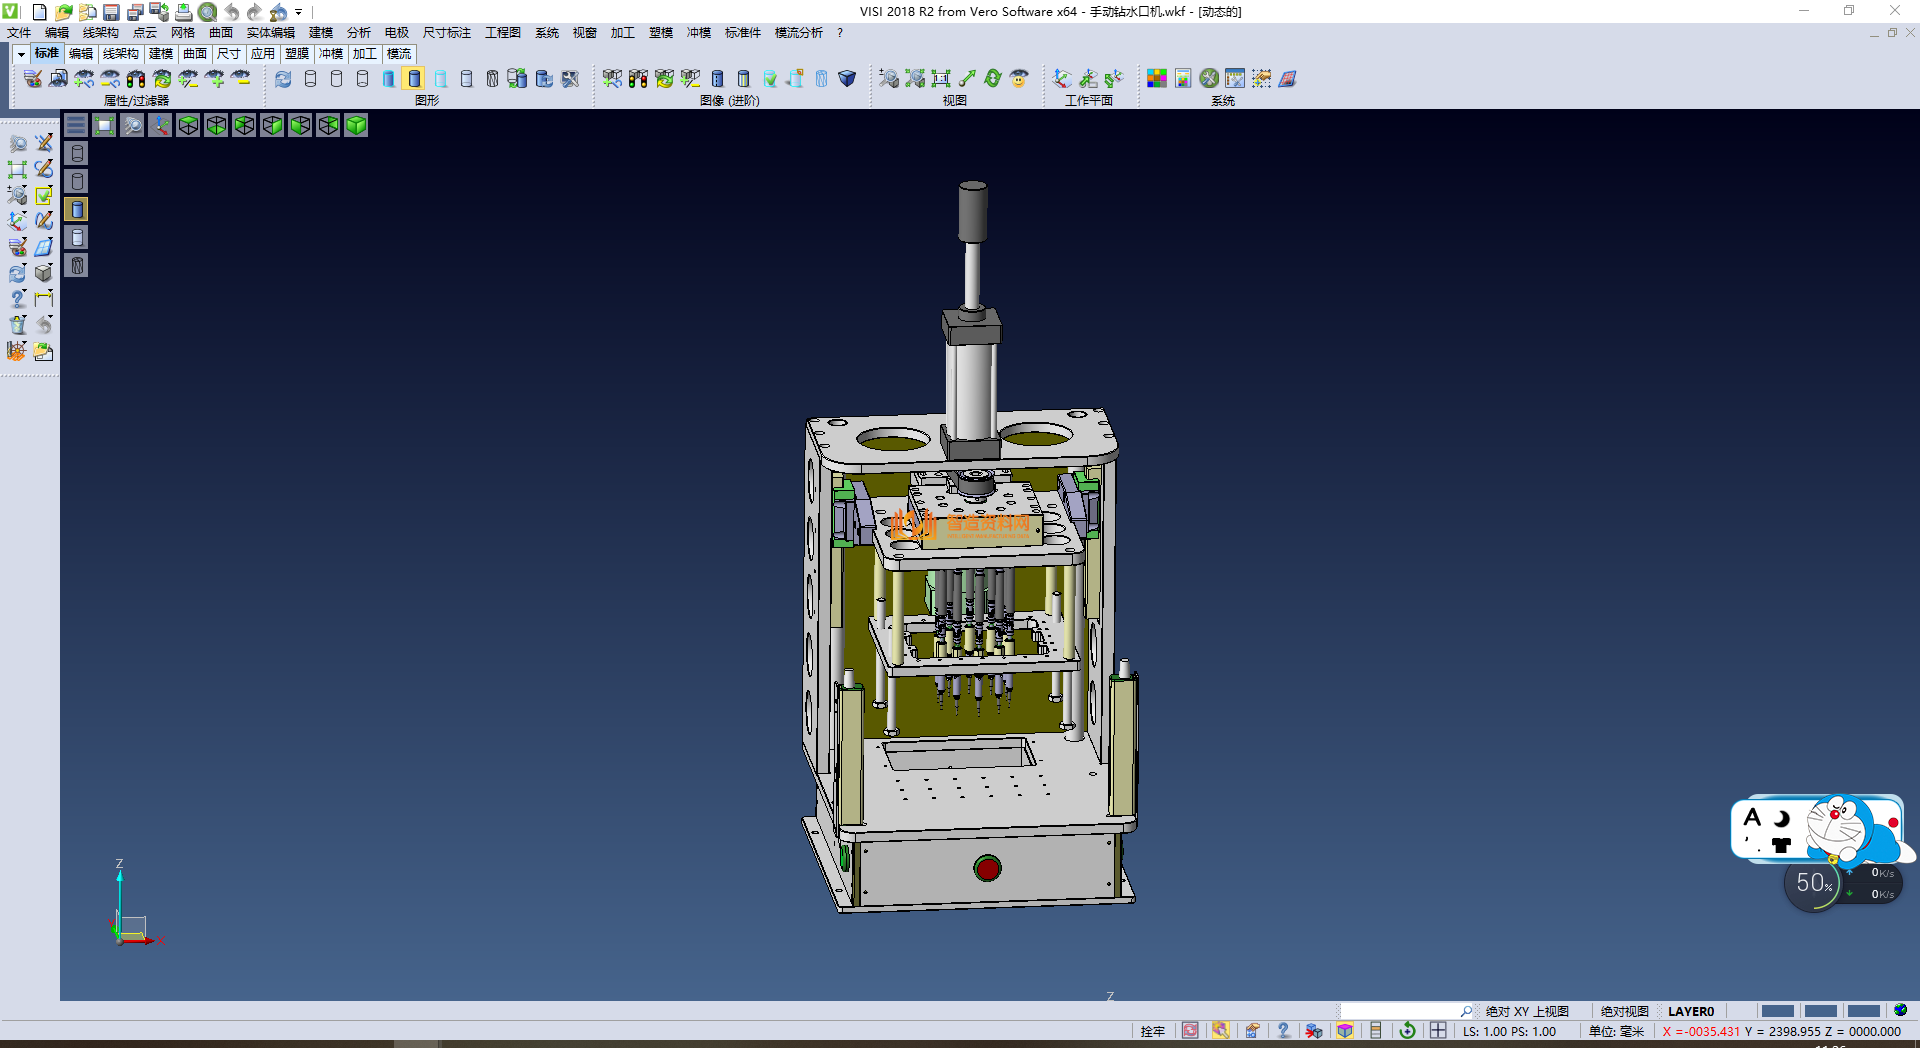Screen dimensions: 1920x1048
Task: Click the green dynamic rotation arrows icon
Action: click(x=993, y=79)
